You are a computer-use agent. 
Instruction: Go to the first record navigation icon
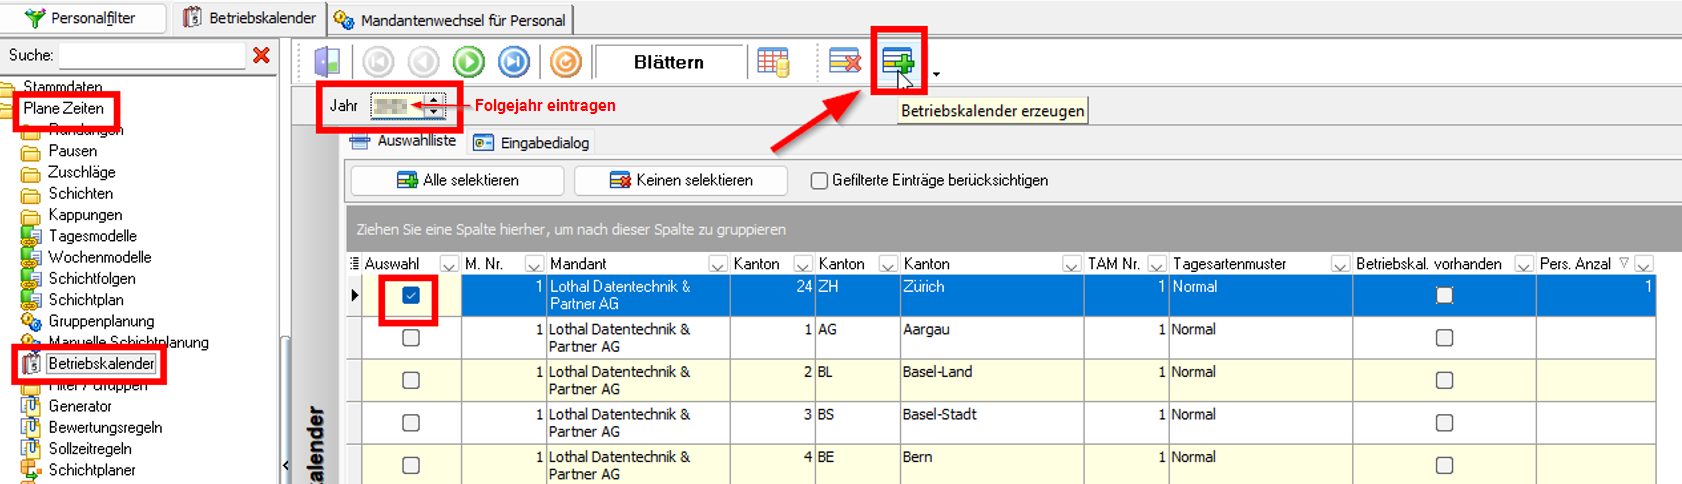[x=378, y=62]
